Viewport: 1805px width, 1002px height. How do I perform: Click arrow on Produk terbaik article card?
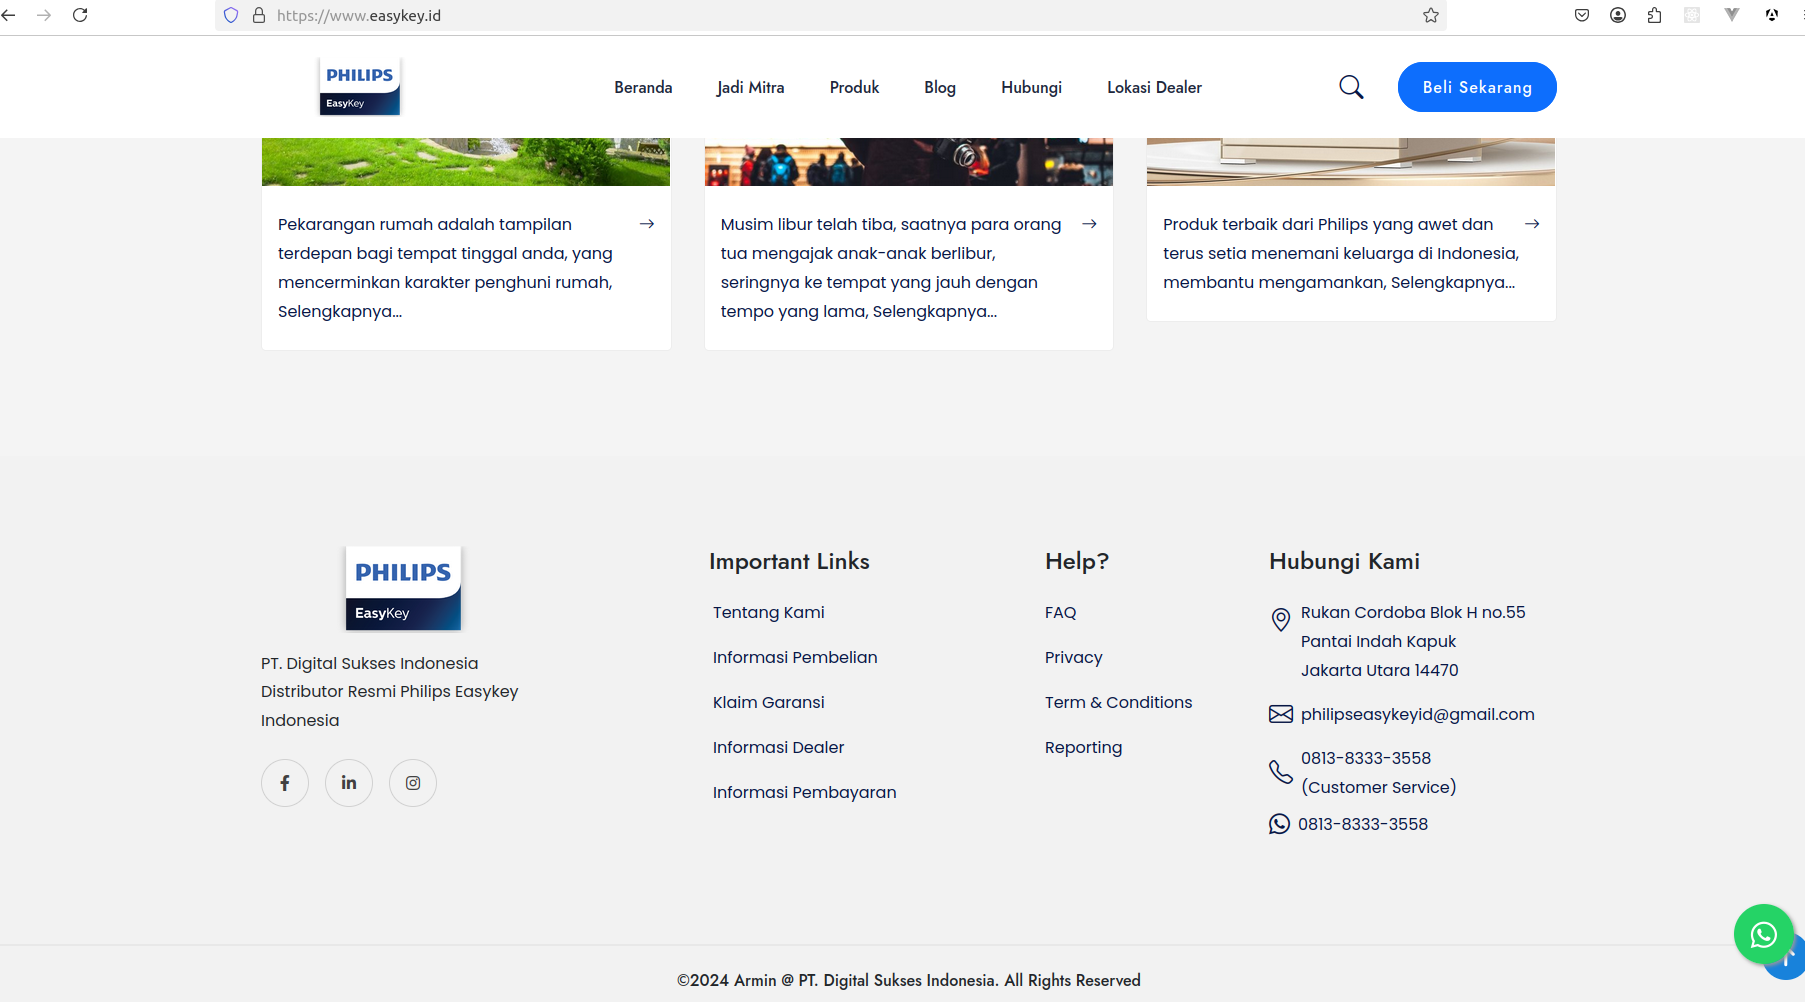pyautogui.click(x=1532, y=224)
